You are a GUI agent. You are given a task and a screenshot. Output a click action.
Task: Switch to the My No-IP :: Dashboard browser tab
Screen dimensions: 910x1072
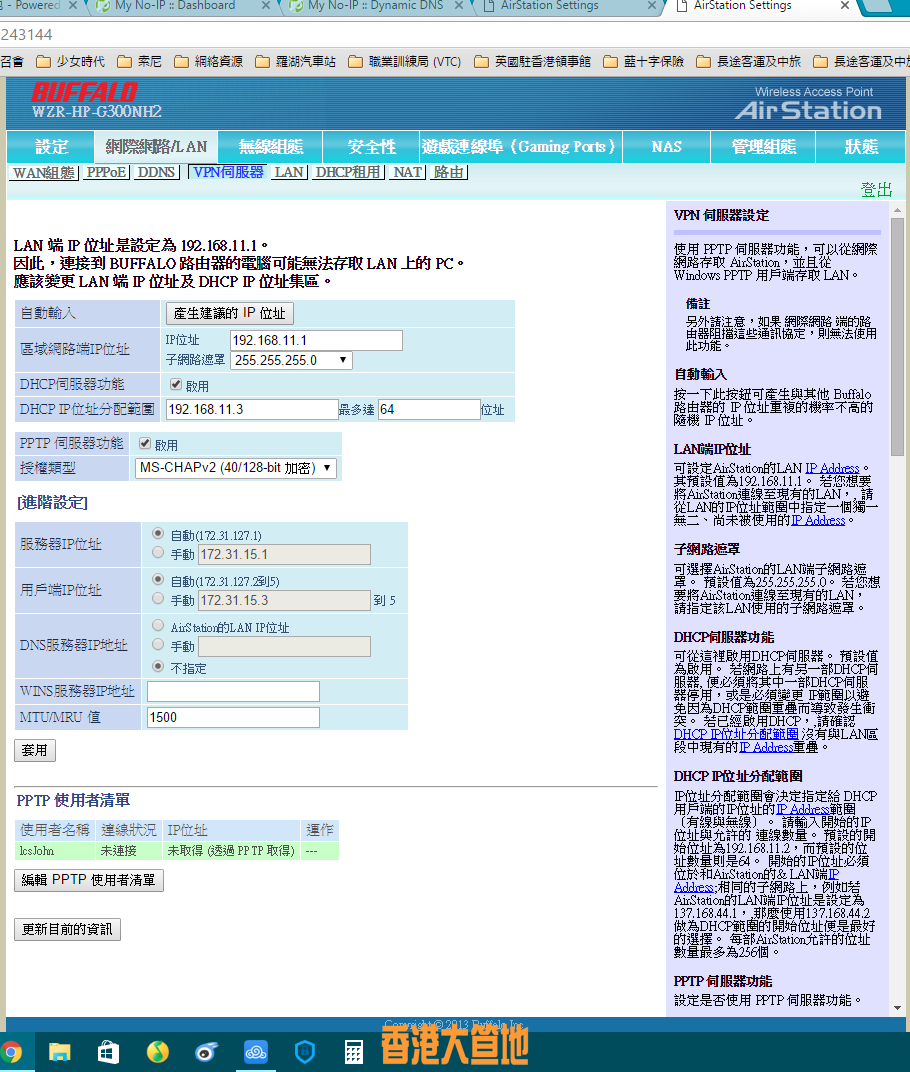(175, 5)
